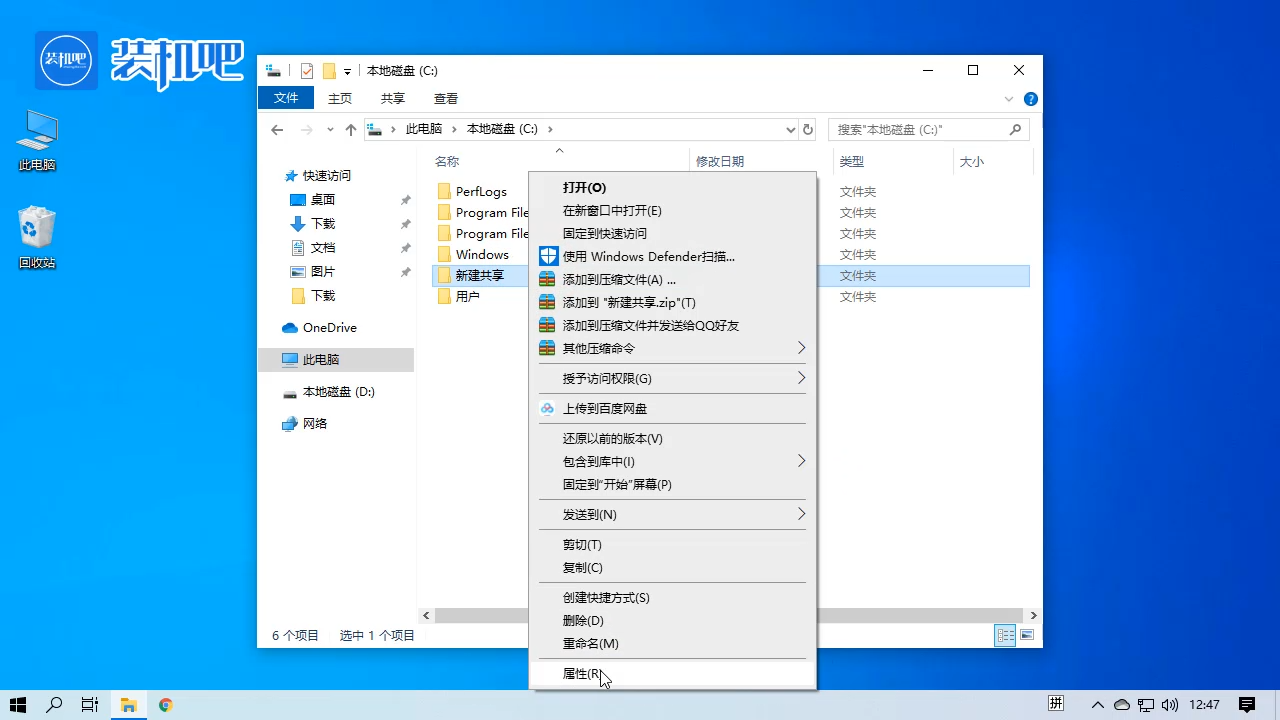This screenshot has height=720, width=1280.
Task: Unpin 桌面 from quick access
Action: [x=404, y=199]
